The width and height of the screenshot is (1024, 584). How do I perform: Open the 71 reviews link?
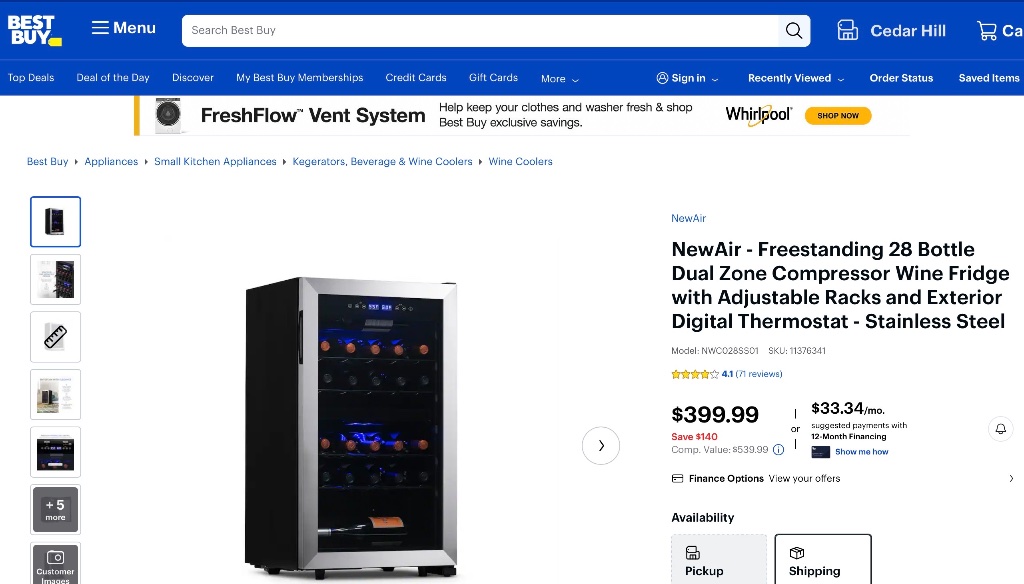coord(759,374)
